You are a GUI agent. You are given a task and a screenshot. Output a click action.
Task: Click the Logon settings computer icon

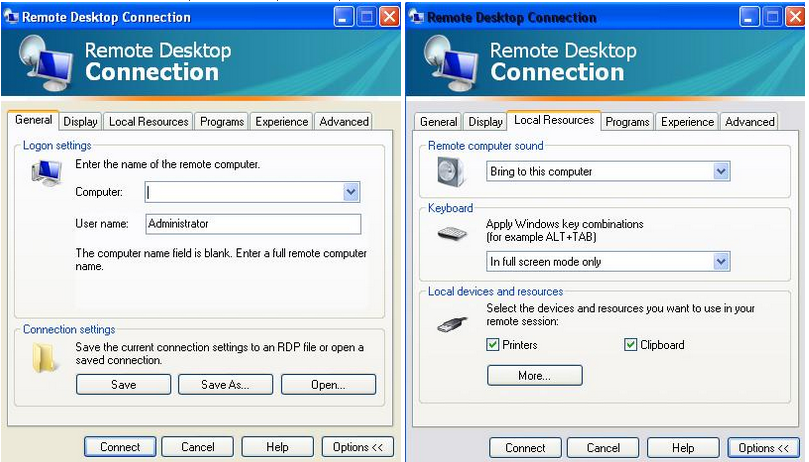tap(46, 172)
